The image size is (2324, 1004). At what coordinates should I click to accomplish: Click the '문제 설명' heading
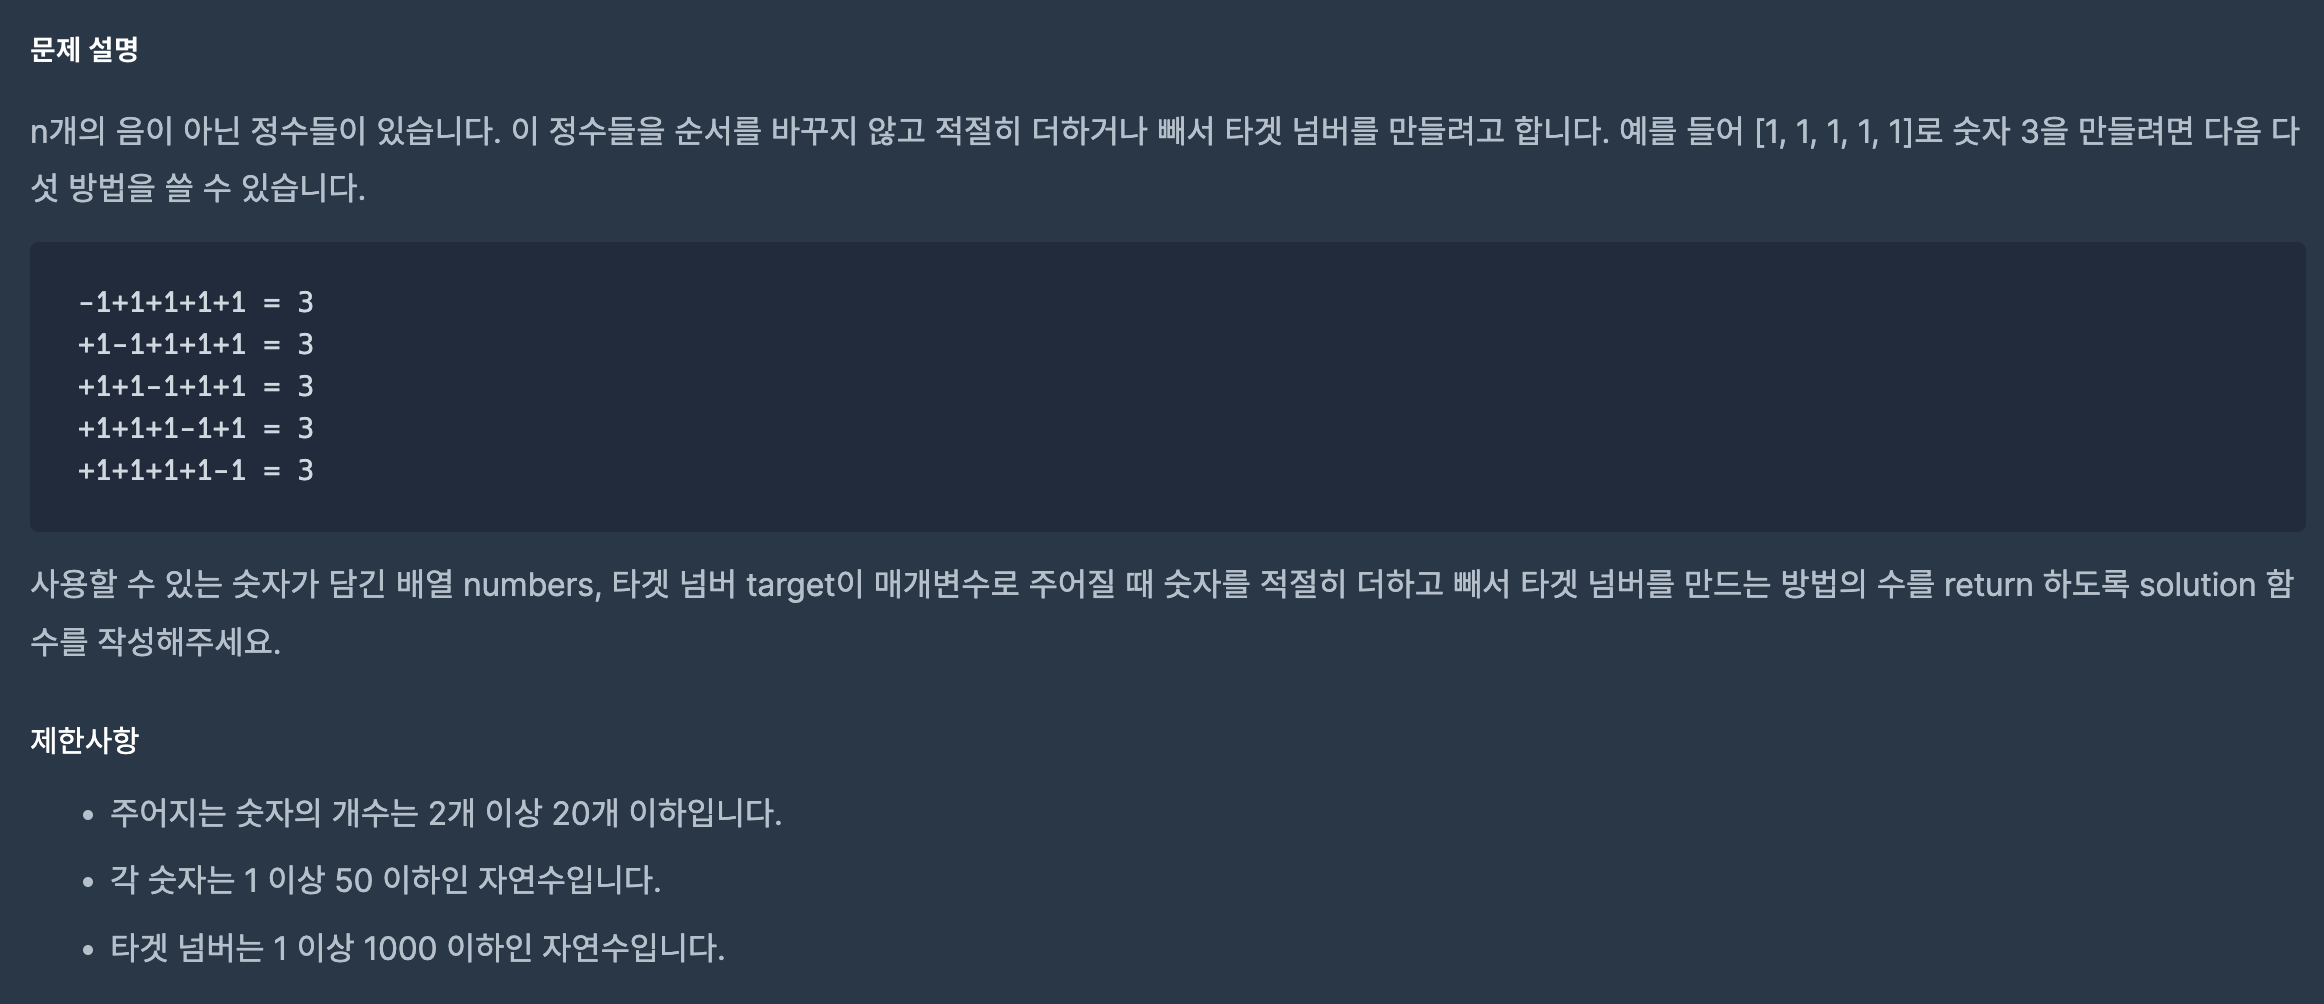tap(84, 49)
